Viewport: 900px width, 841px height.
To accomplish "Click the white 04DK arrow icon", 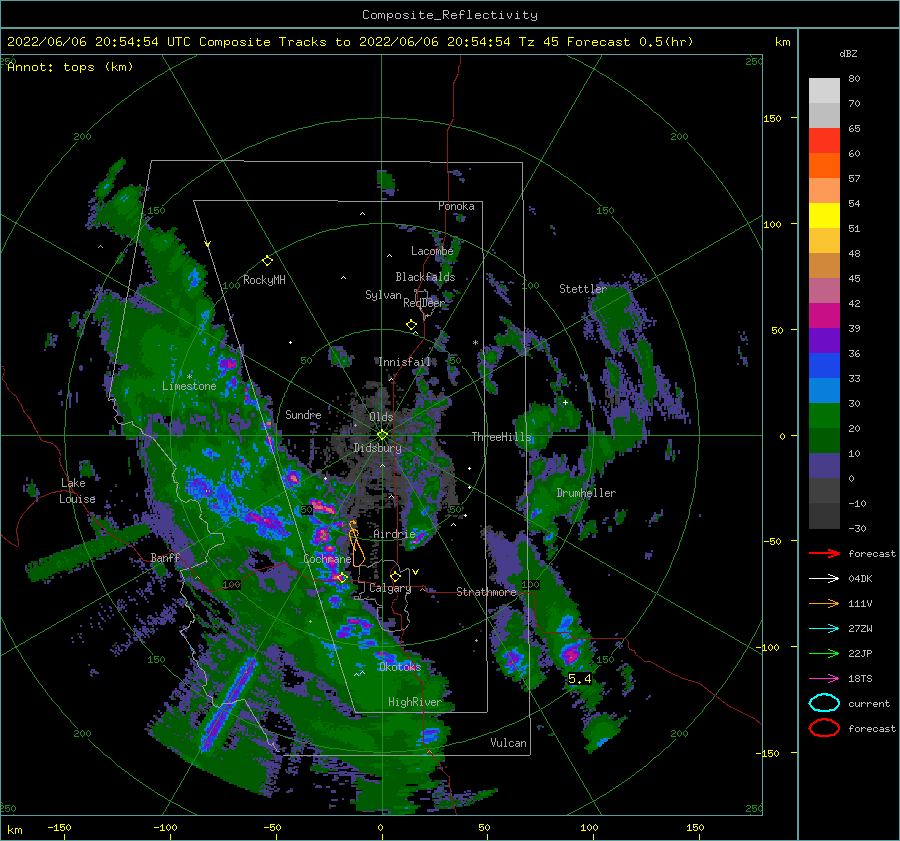I will [x=824, y=579].
